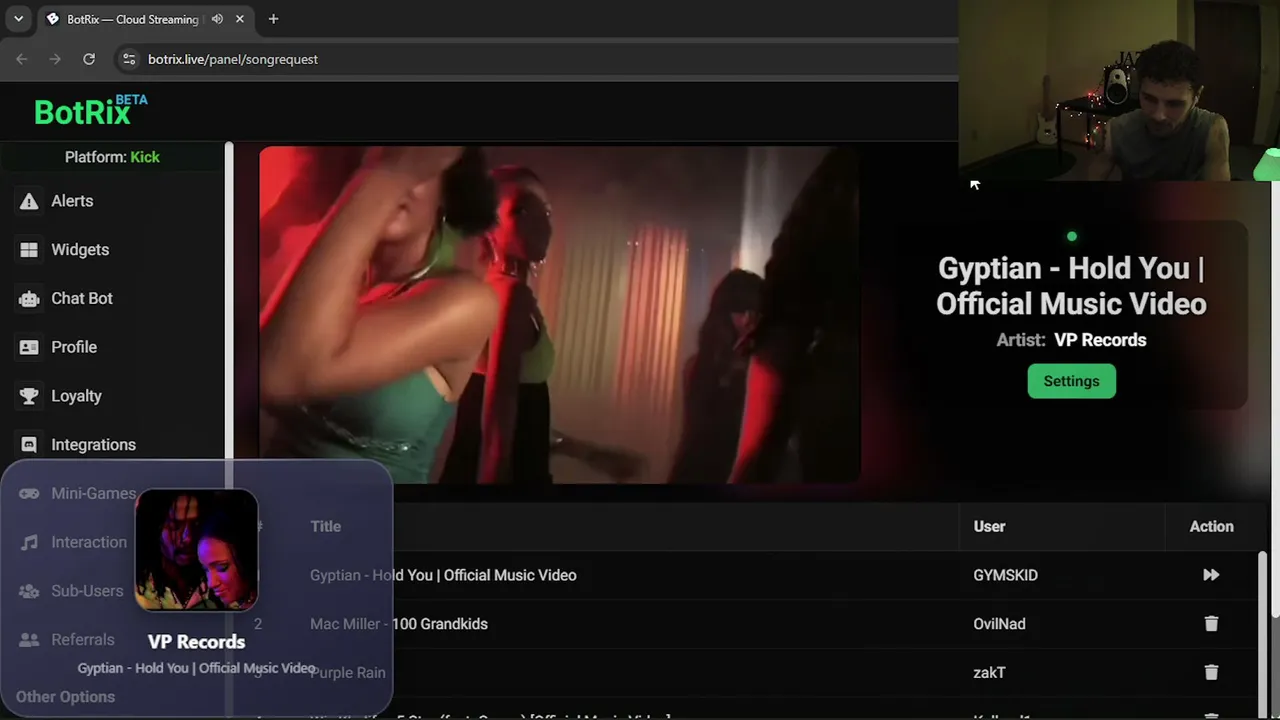View site information next to the URL
Screen dimensions: 1280x720
[x=129, y=59]
